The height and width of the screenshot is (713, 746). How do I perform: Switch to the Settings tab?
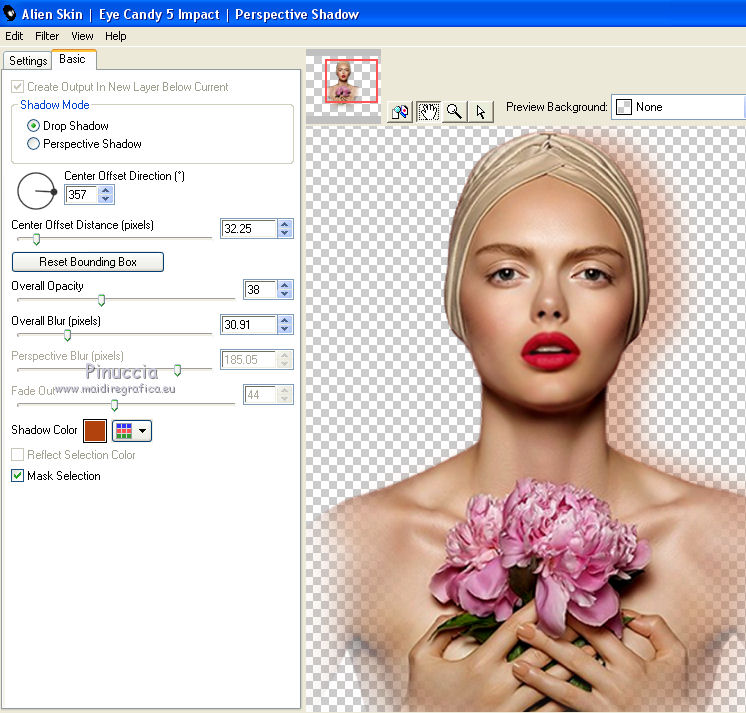[28, 61]
